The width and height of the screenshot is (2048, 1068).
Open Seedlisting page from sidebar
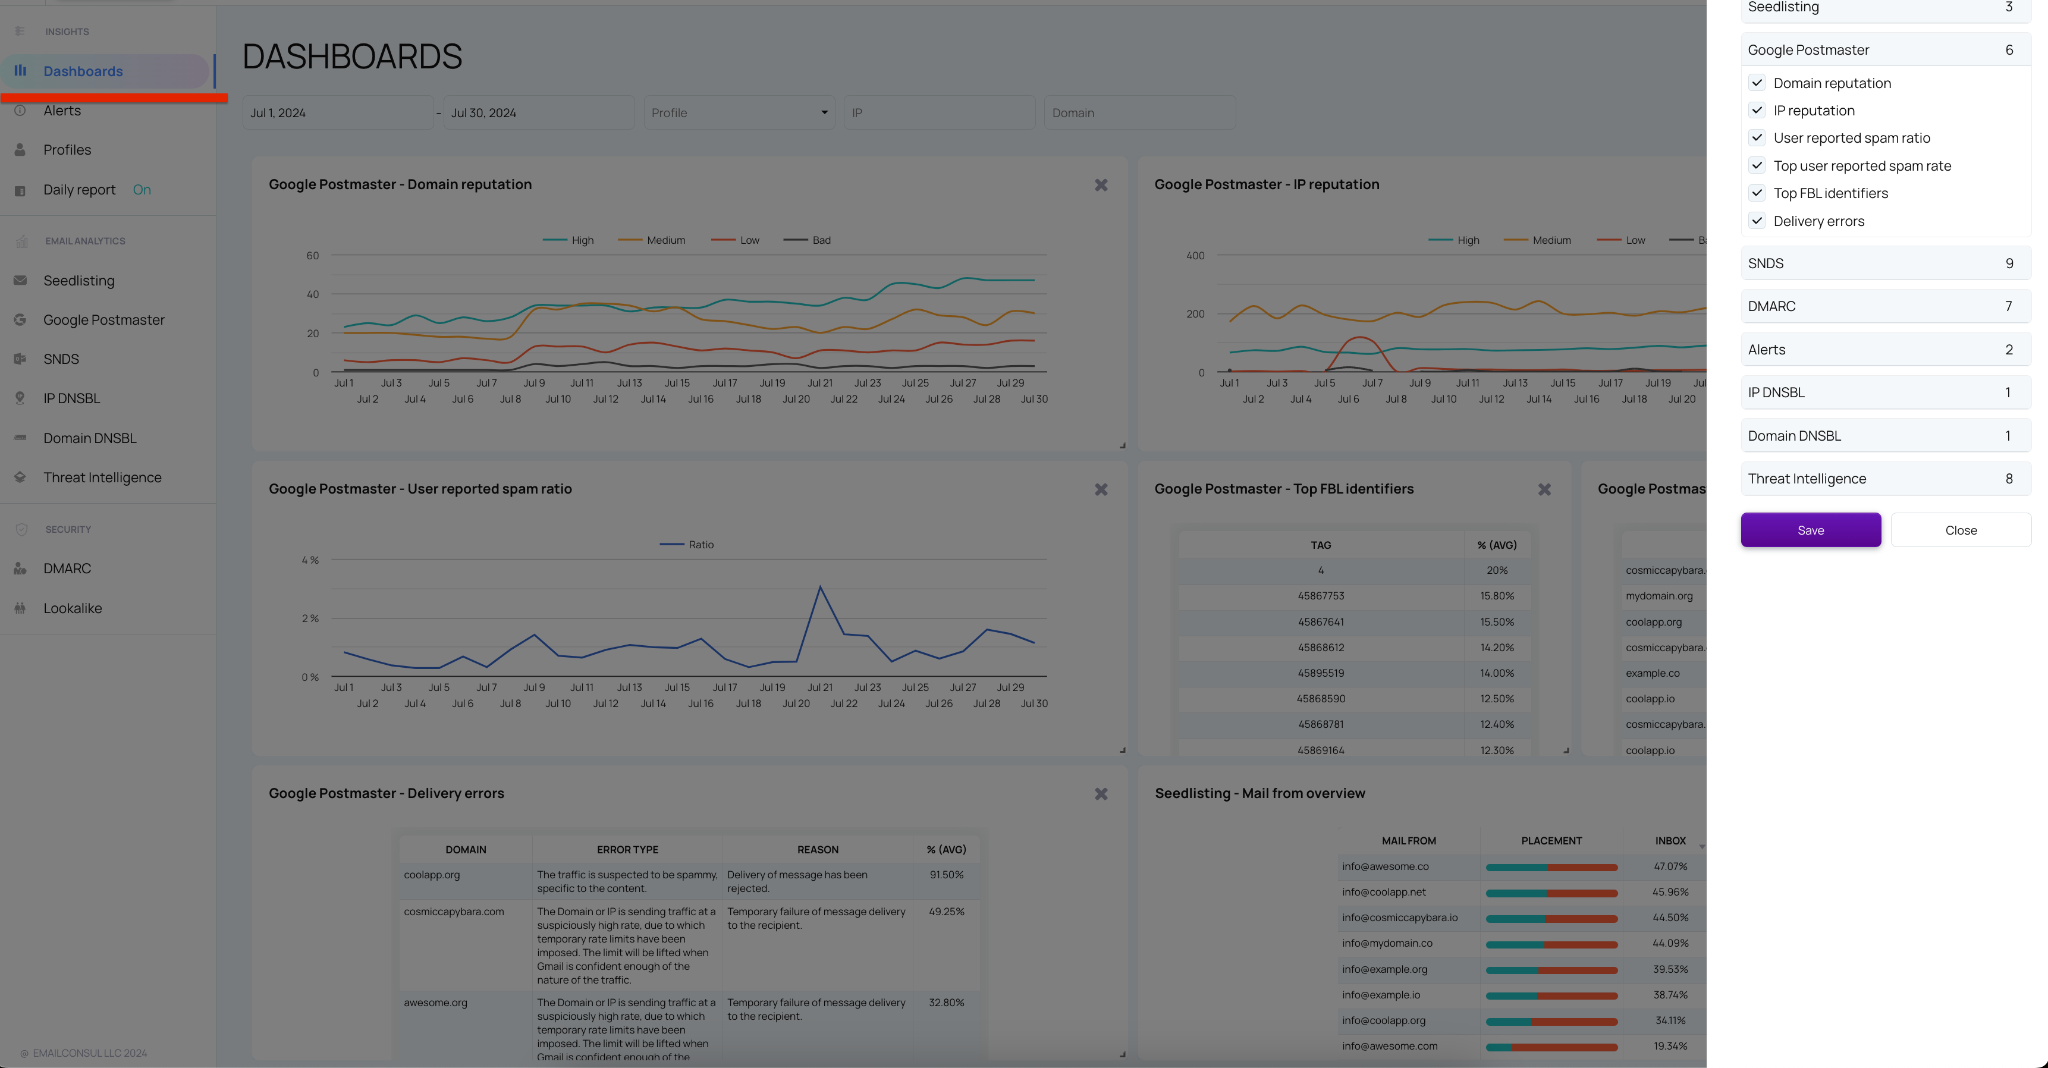[79, 281]
